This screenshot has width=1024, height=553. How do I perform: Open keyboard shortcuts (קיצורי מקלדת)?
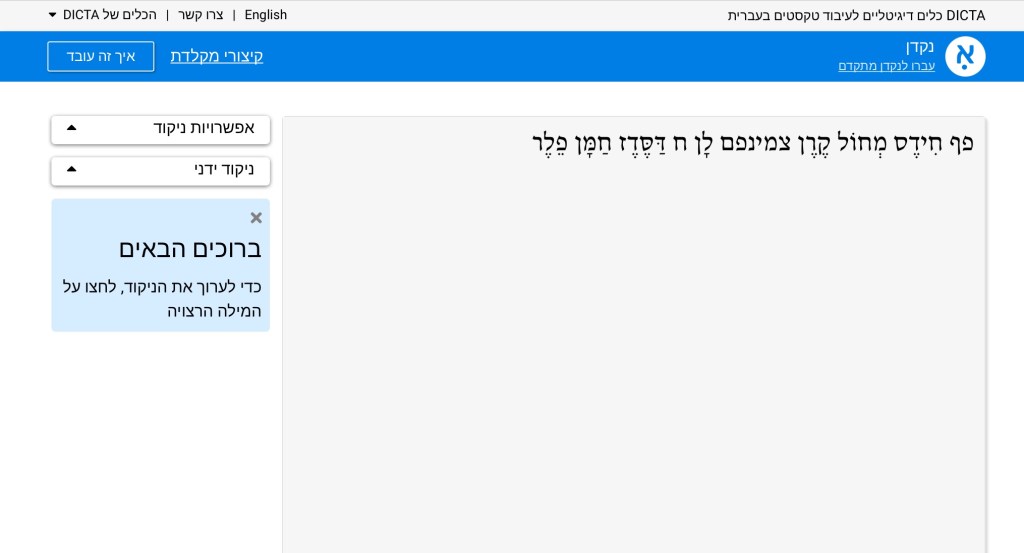point(216,56)
